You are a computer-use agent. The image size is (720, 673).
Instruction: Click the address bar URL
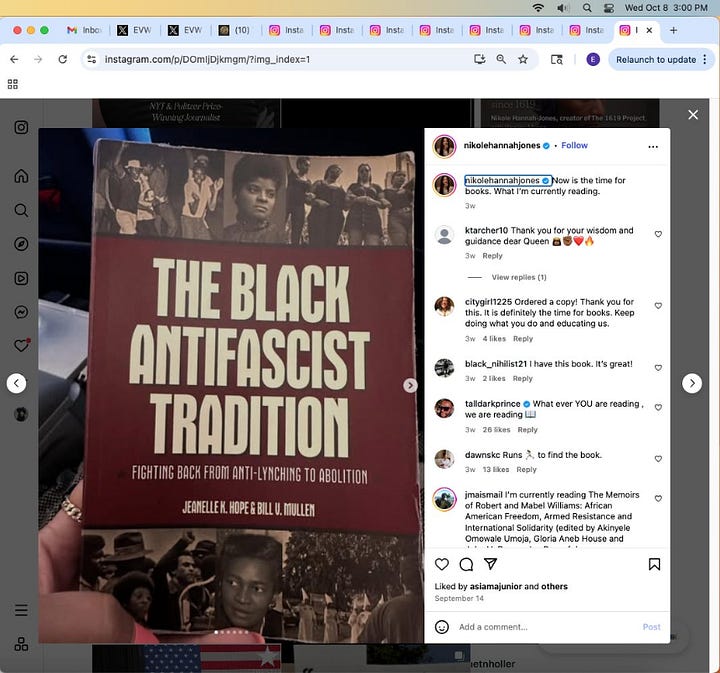[207, 59]
